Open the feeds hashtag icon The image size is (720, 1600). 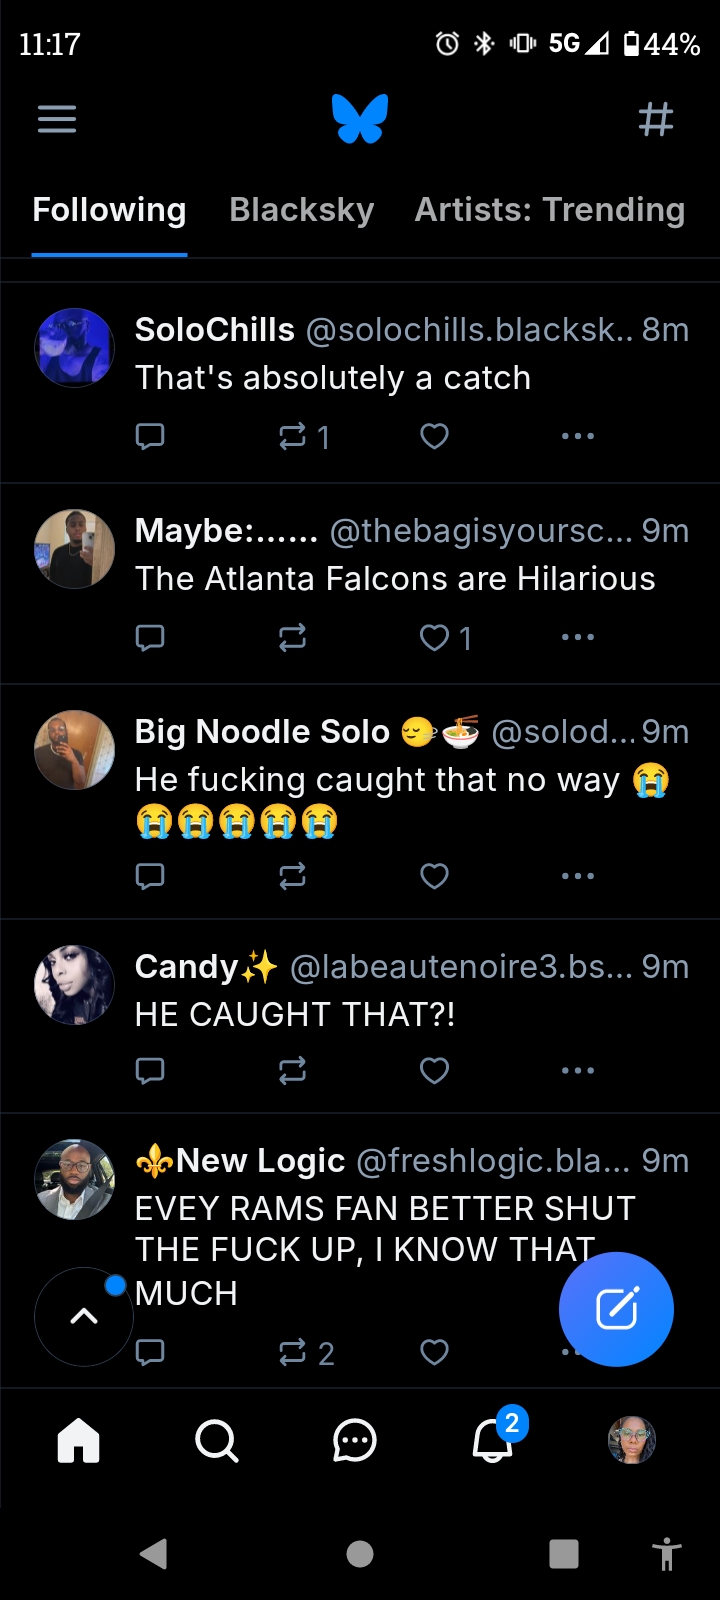[655, 120]
